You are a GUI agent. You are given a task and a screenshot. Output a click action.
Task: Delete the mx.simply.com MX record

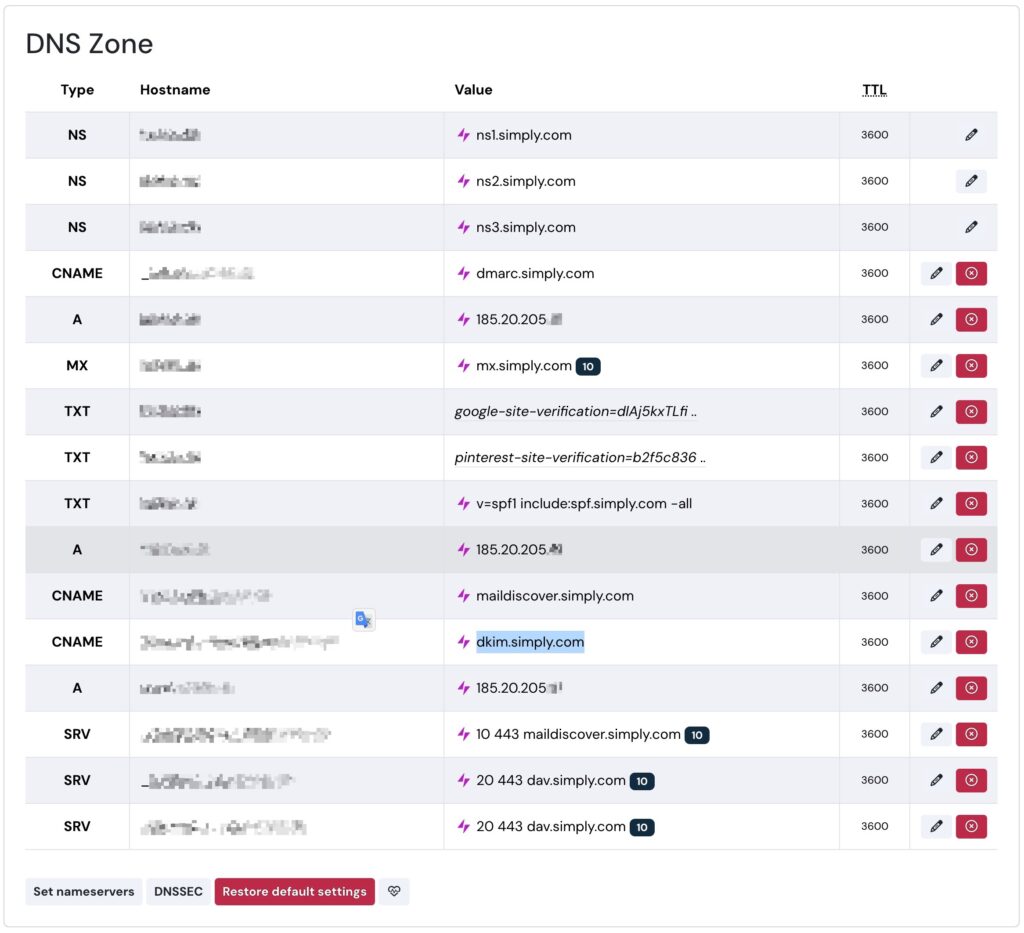coord(971,366)
